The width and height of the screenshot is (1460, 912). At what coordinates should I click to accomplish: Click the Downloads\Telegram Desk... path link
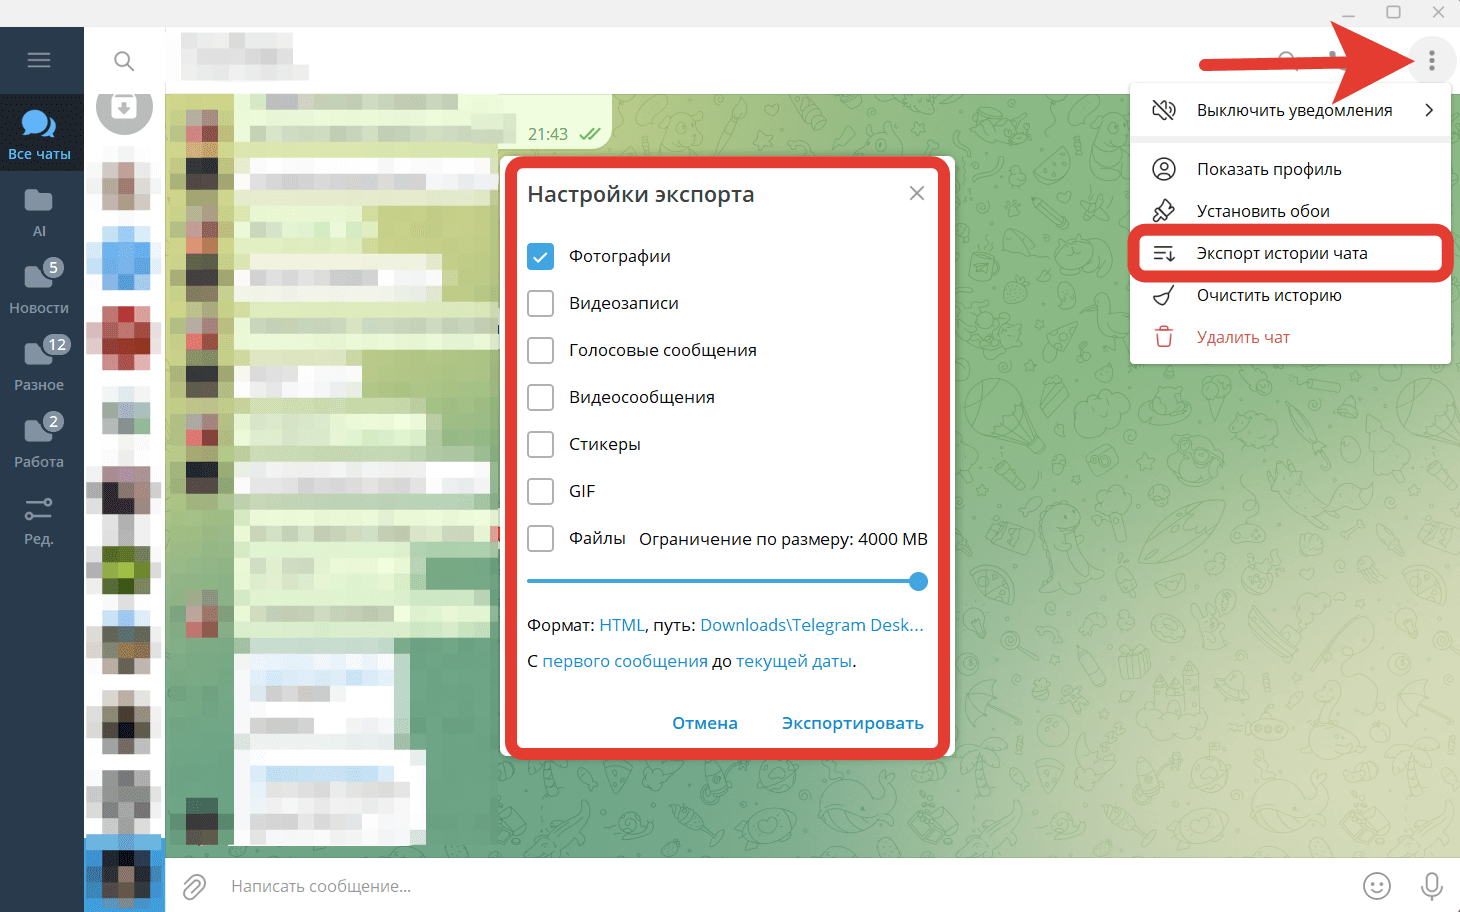(x=812, y=625)
